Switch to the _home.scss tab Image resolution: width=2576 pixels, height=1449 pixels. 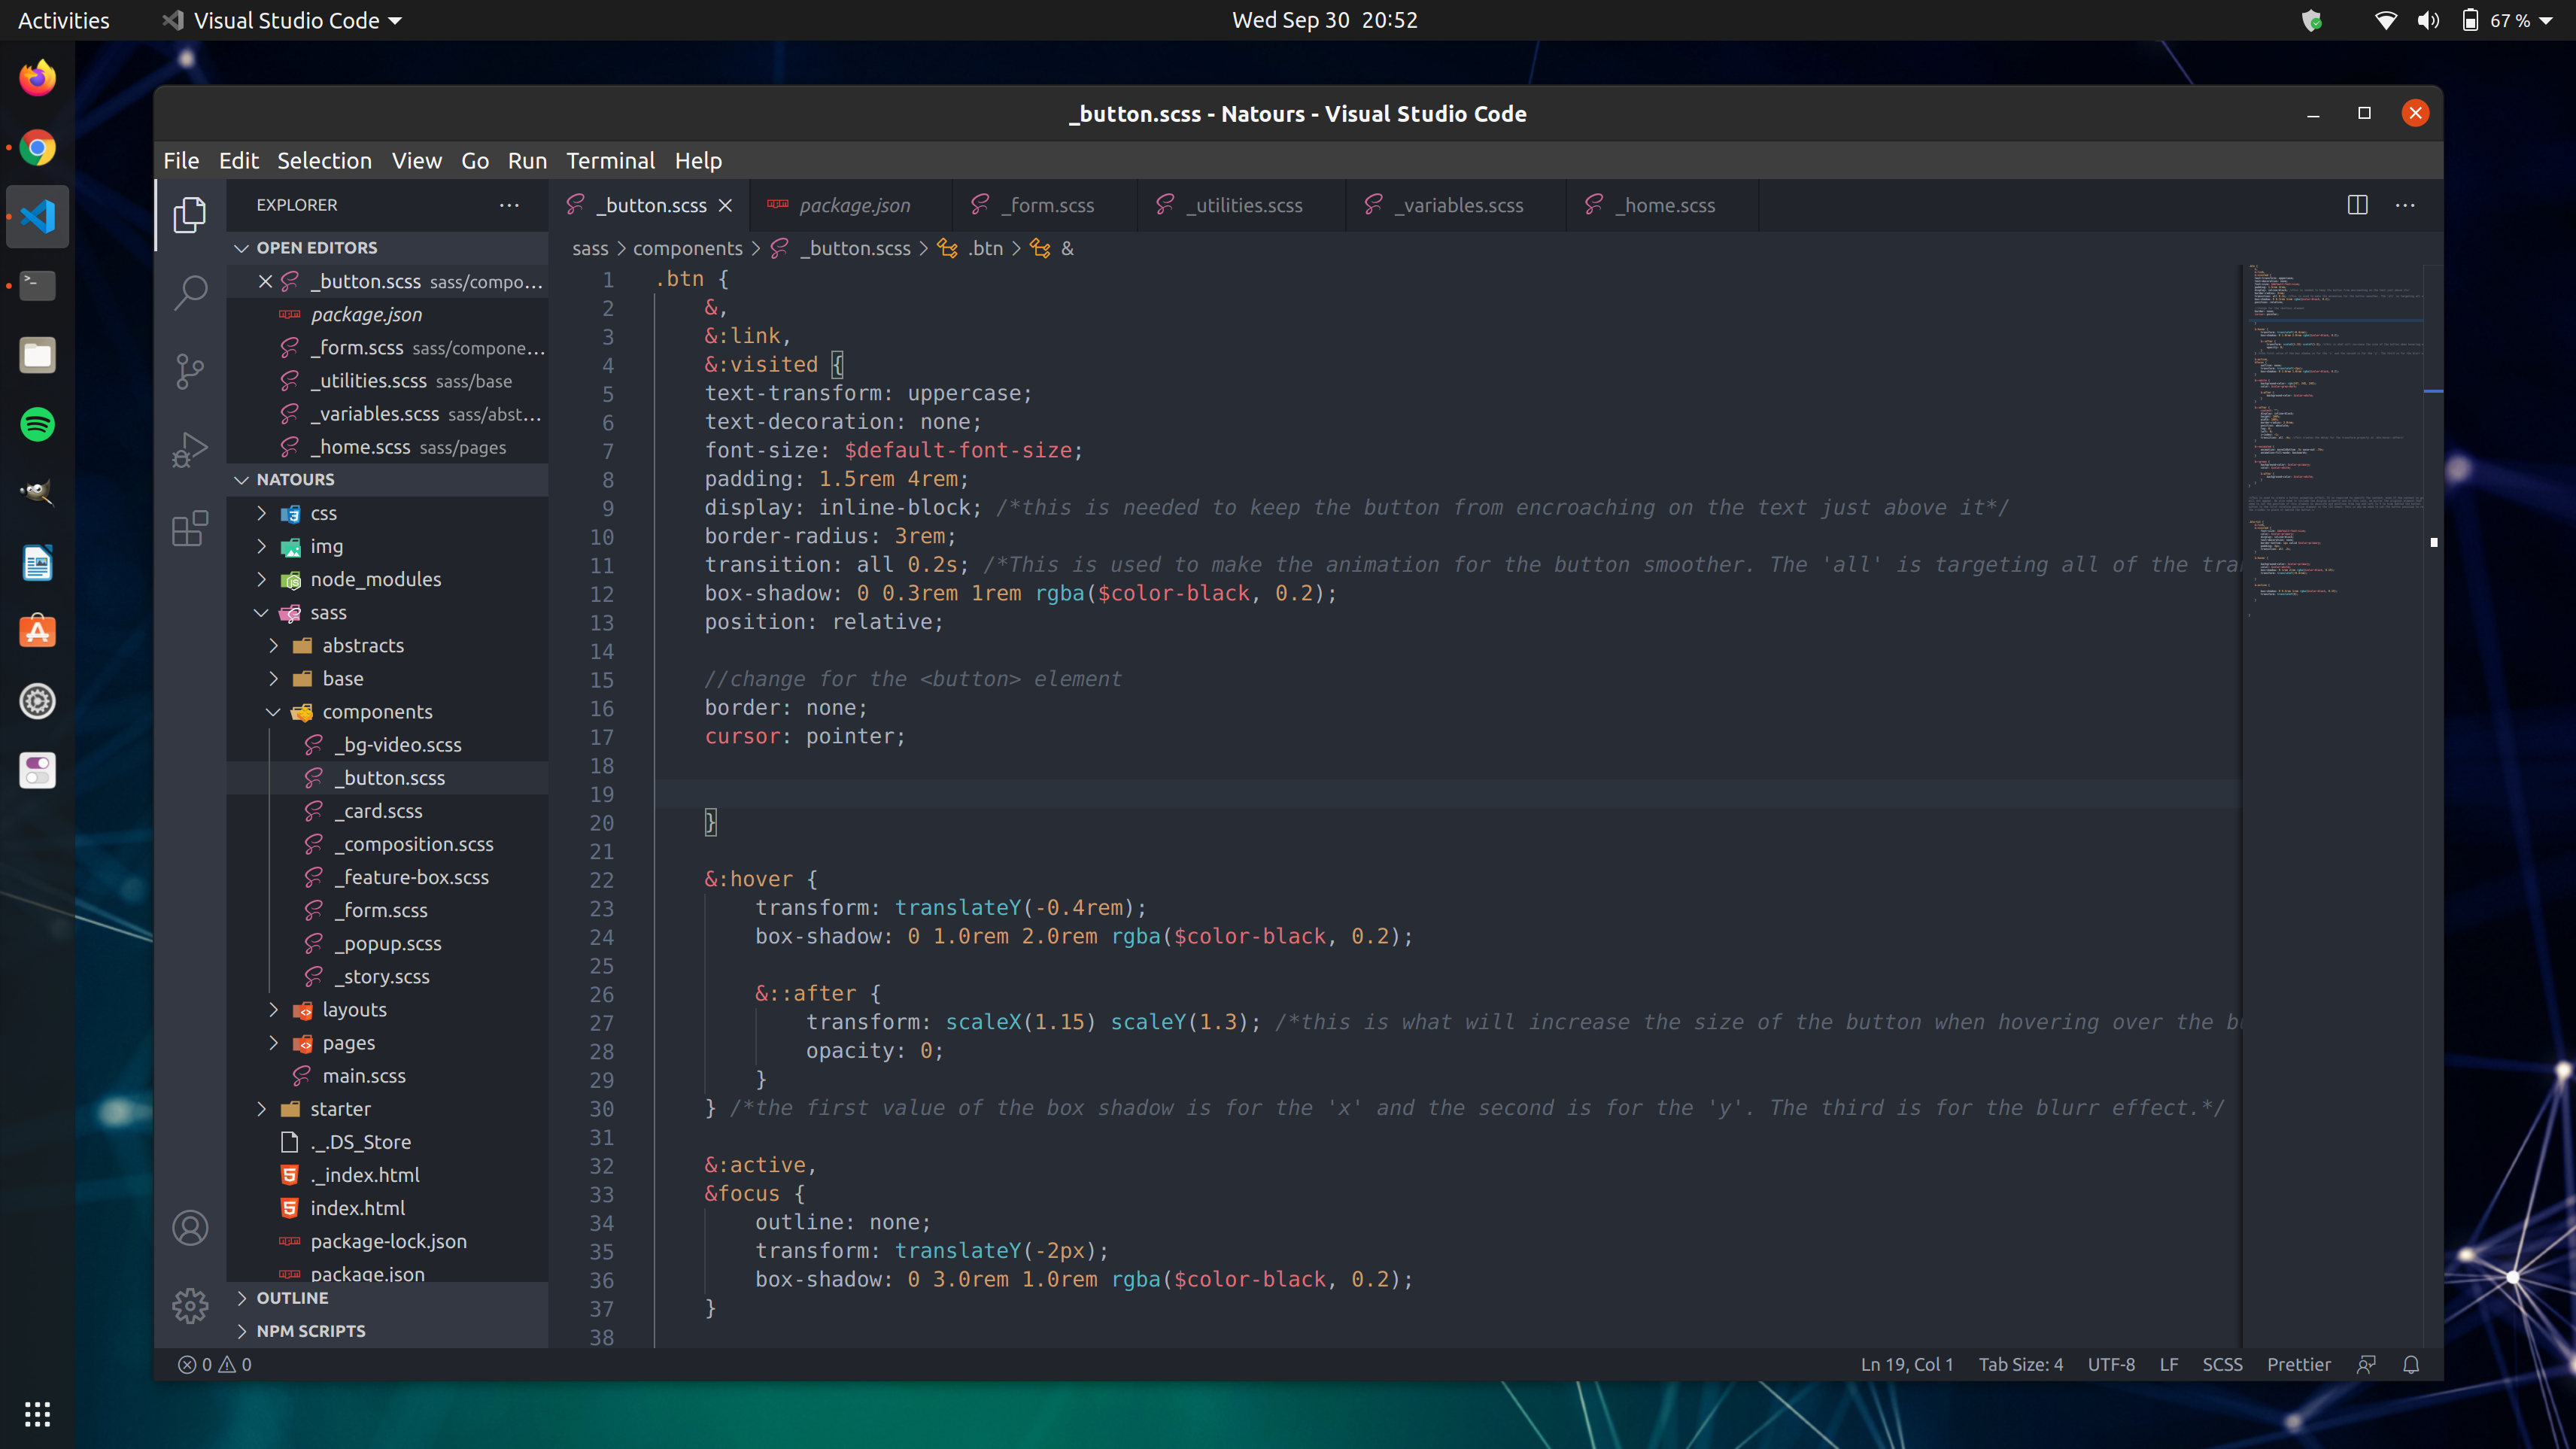click(x=1662, y=205)
